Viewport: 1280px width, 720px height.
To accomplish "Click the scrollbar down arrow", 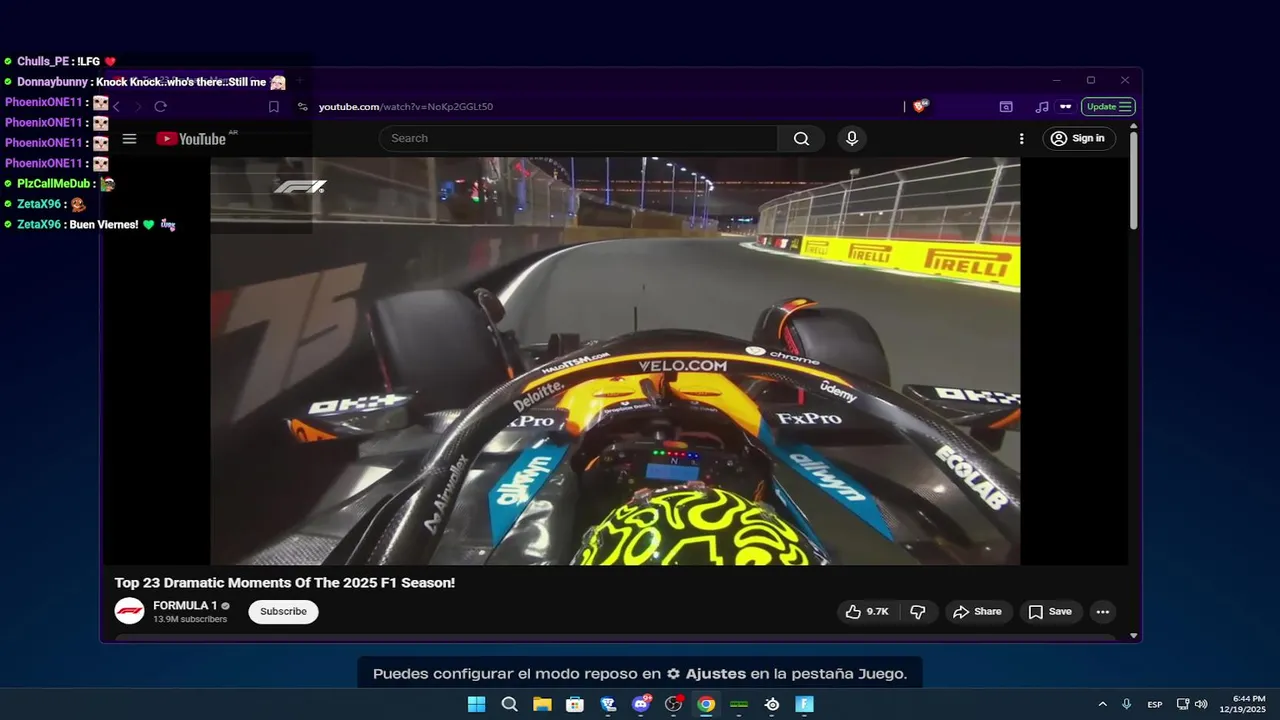I will pyautogui.click(x=1133, y=635).
